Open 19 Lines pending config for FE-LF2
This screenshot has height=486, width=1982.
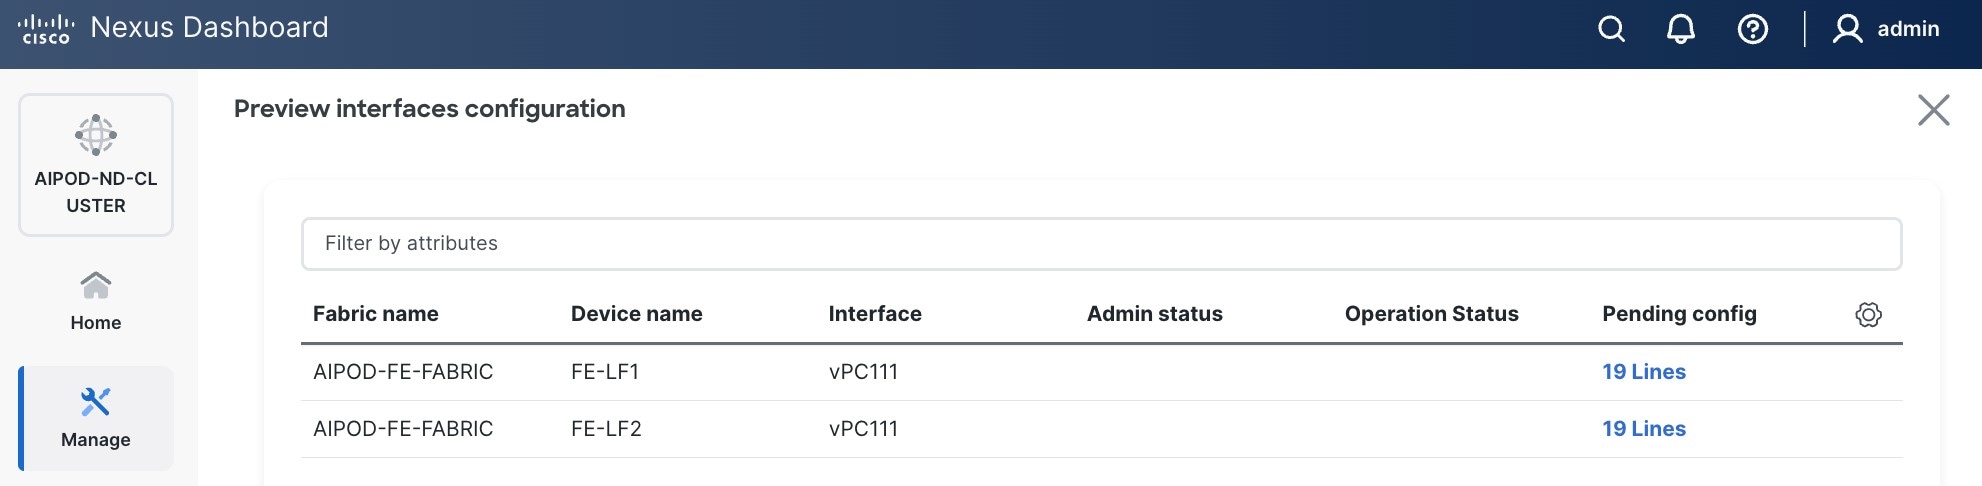pyautogui.click(x=1643, y=429)
